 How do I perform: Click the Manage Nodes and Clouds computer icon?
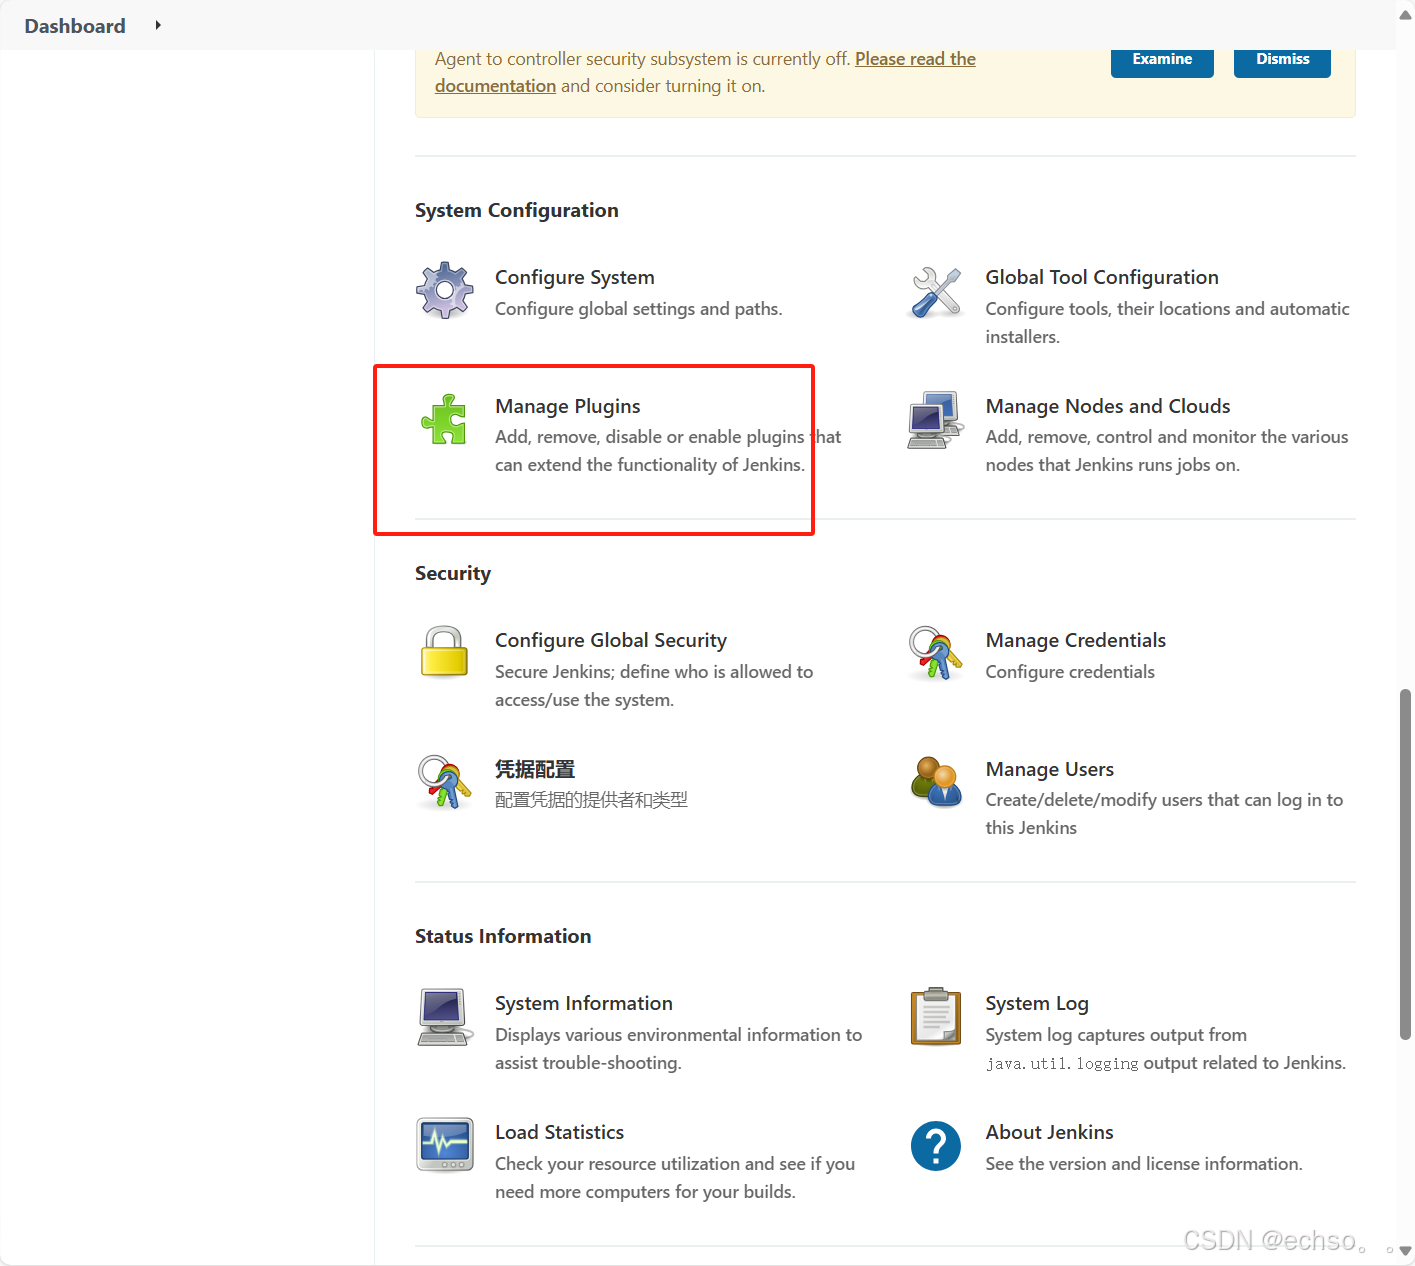tap(936, 420)
